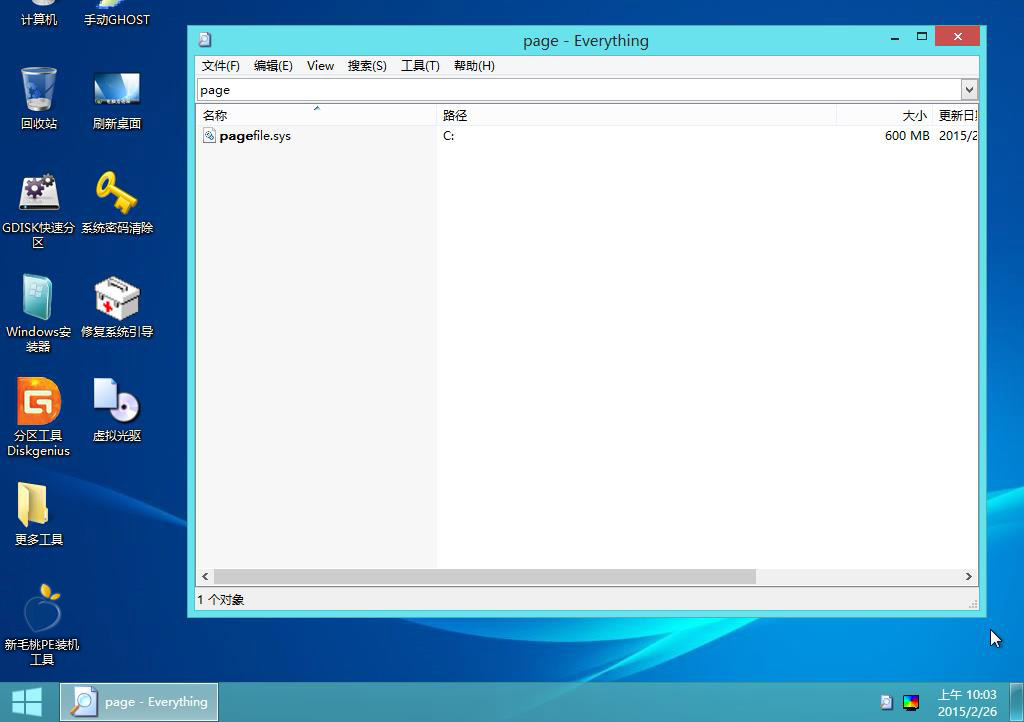
Task: Open the 搜索(S) menu
Action: (x=367, y=66)
